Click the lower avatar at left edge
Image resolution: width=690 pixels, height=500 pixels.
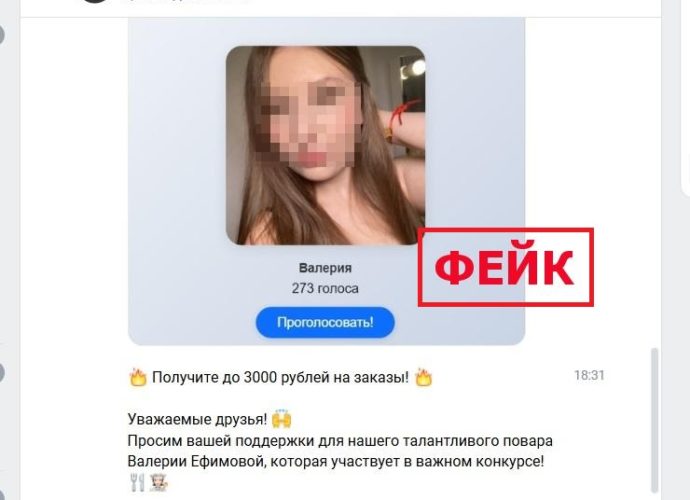(1, 372)
